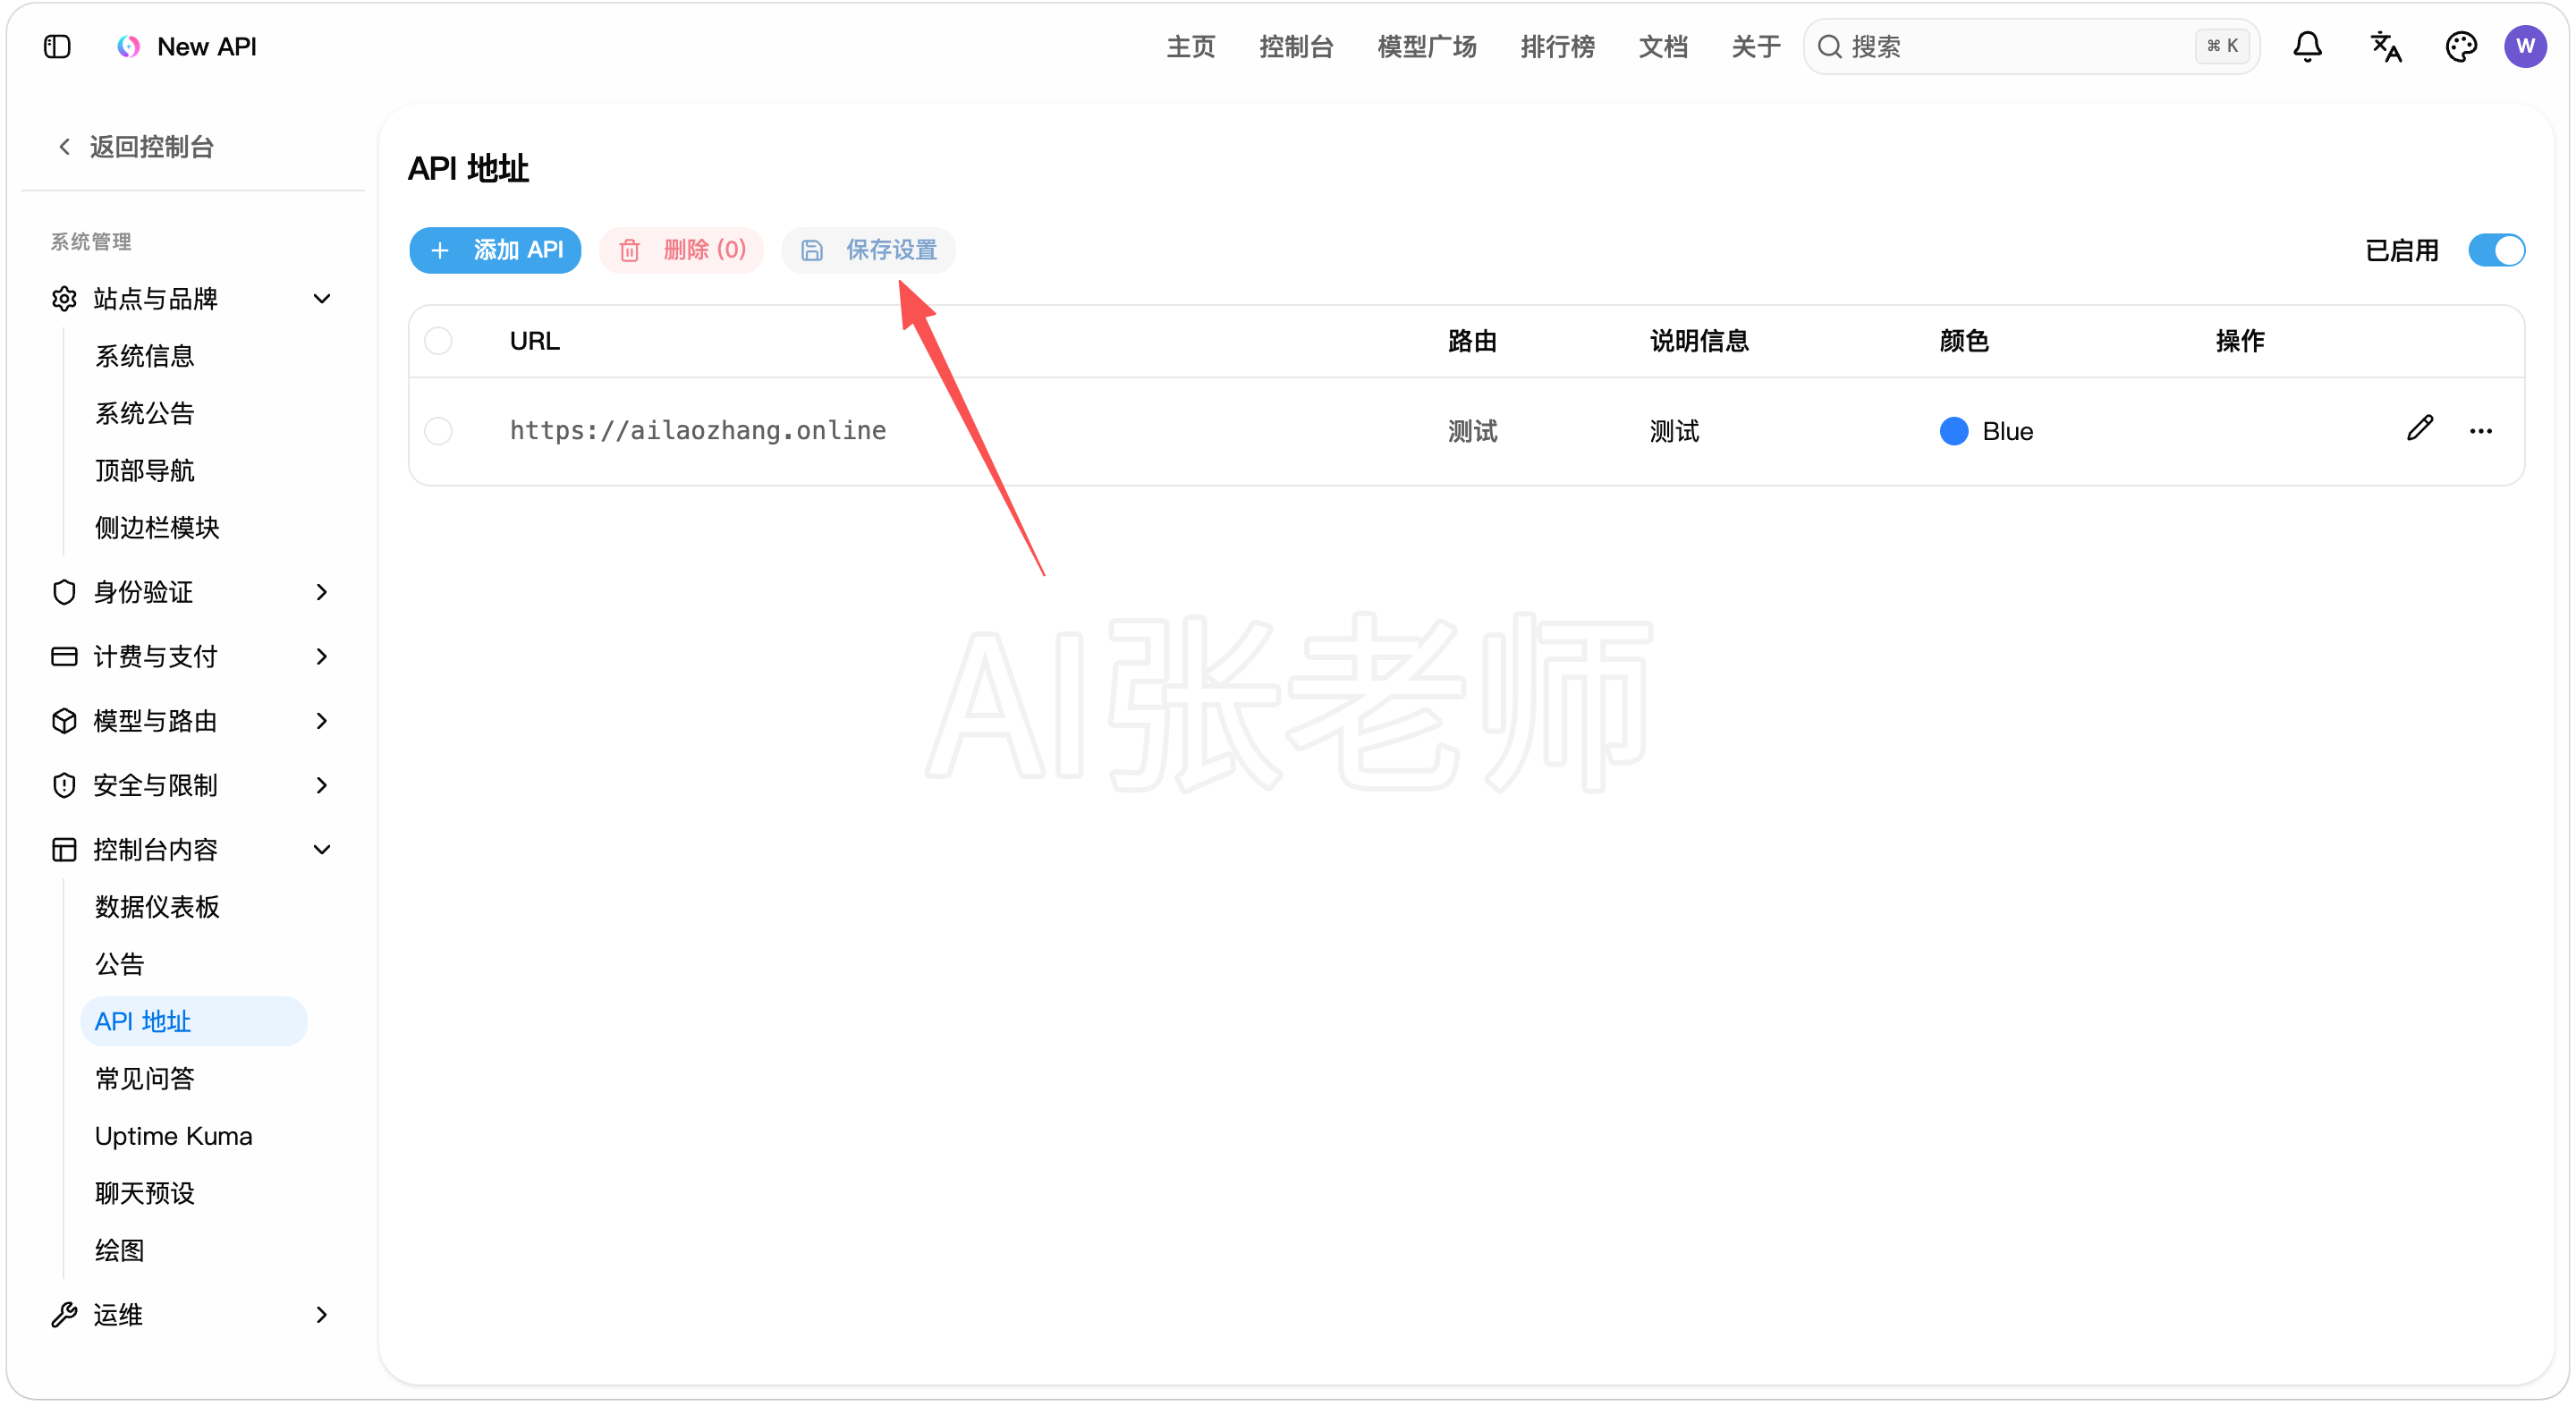Open the user avatar W menu
Viewport: 2576px width, 1406px height.
pyautogui.click(x=2525, y=47)
